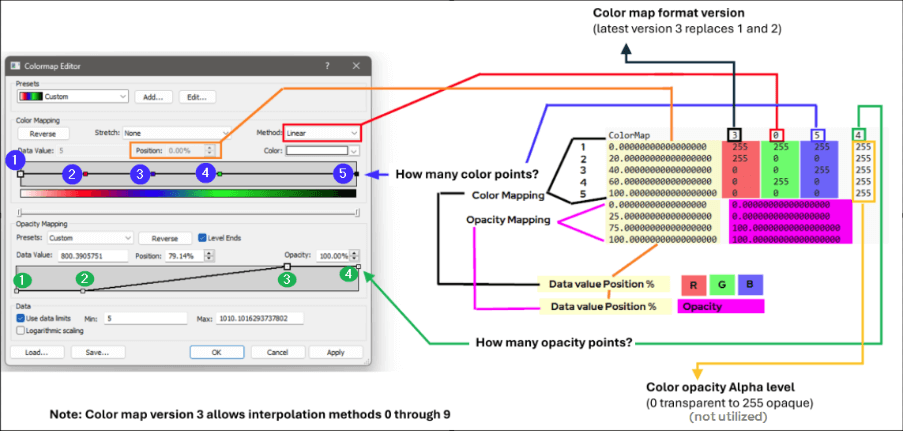Enable Logarithmic scaling checkbox
This screenshot has width=903, height=431.
[21, 328]
